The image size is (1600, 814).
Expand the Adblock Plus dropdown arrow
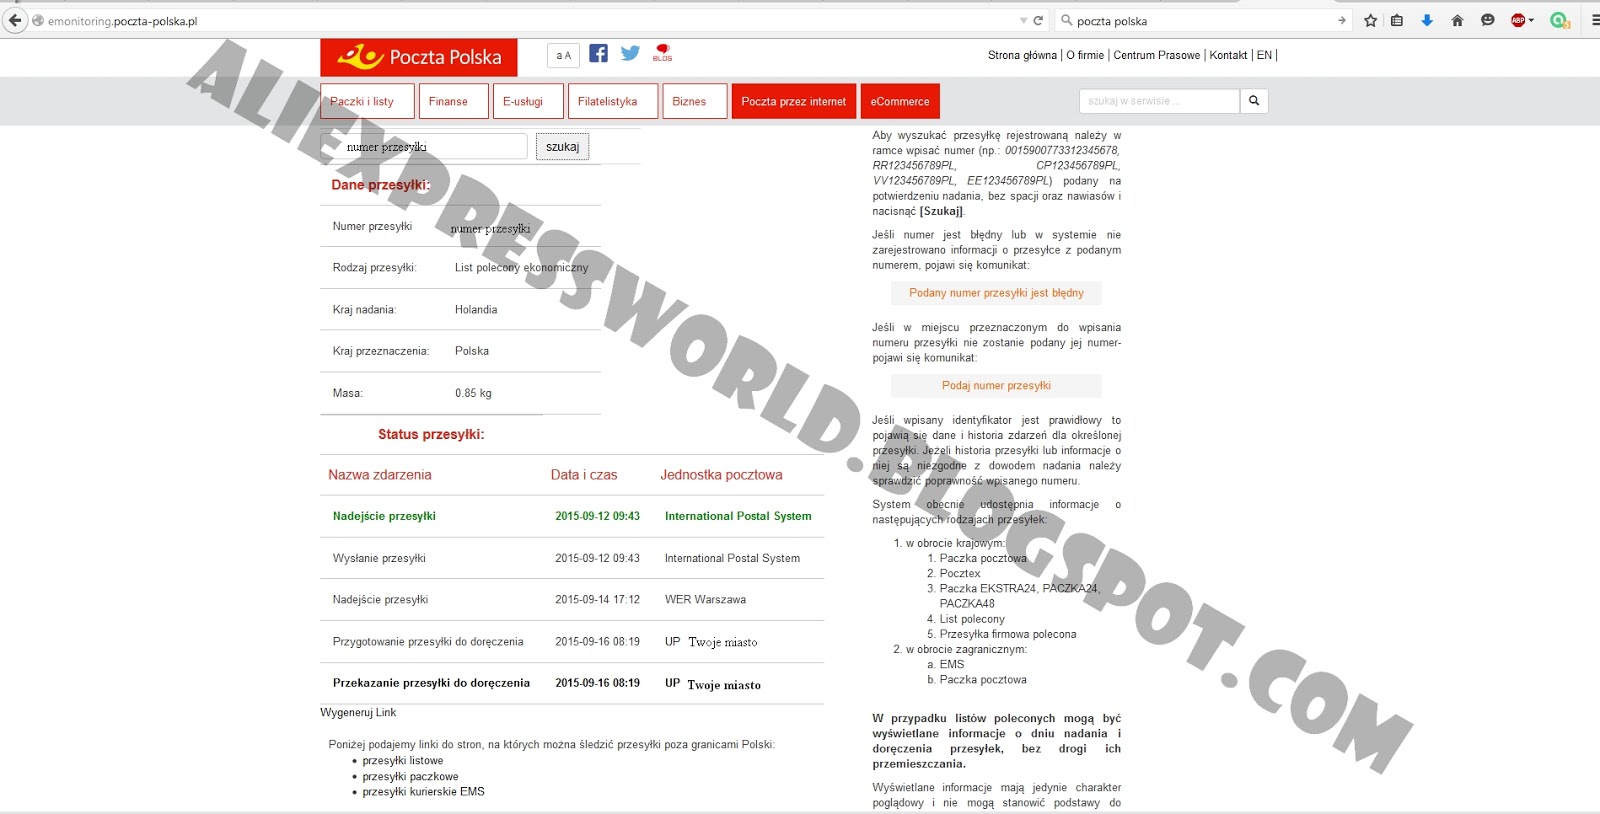point(1531,21)
